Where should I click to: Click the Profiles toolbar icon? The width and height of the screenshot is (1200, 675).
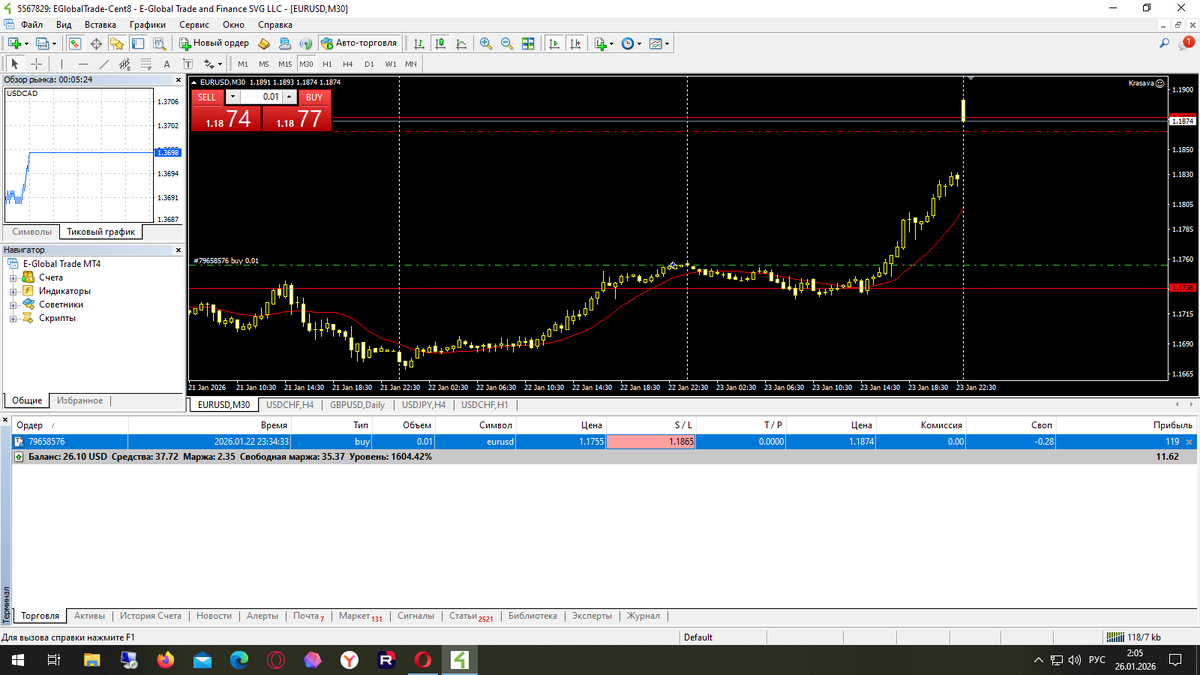tap(43, 43)
